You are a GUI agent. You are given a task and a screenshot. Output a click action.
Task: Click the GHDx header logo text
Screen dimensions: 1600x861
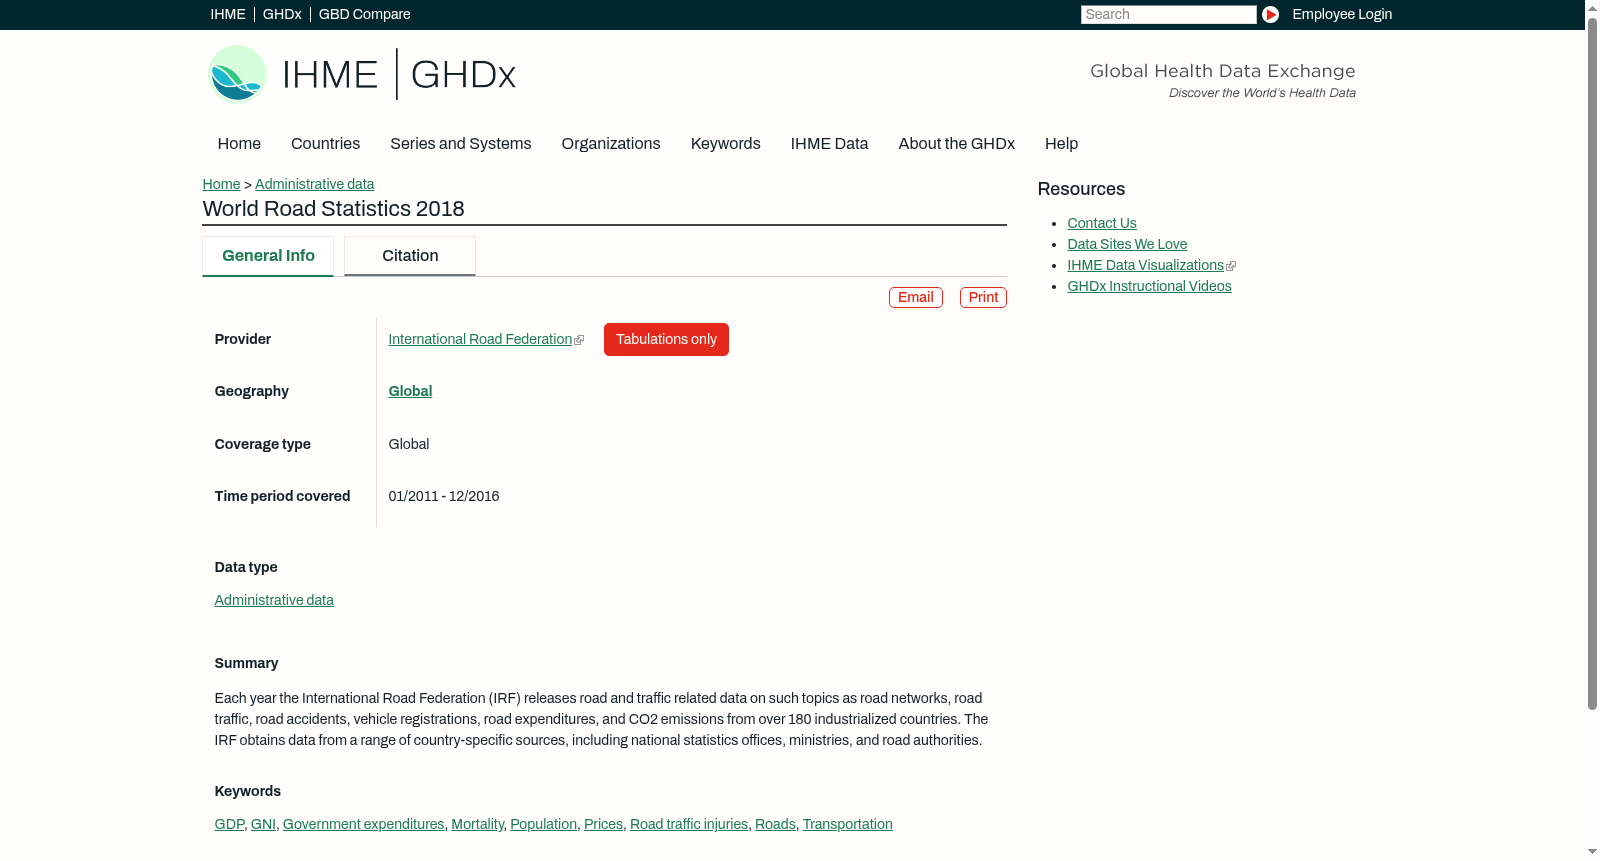pyautogui.click(x=463, y=75)
